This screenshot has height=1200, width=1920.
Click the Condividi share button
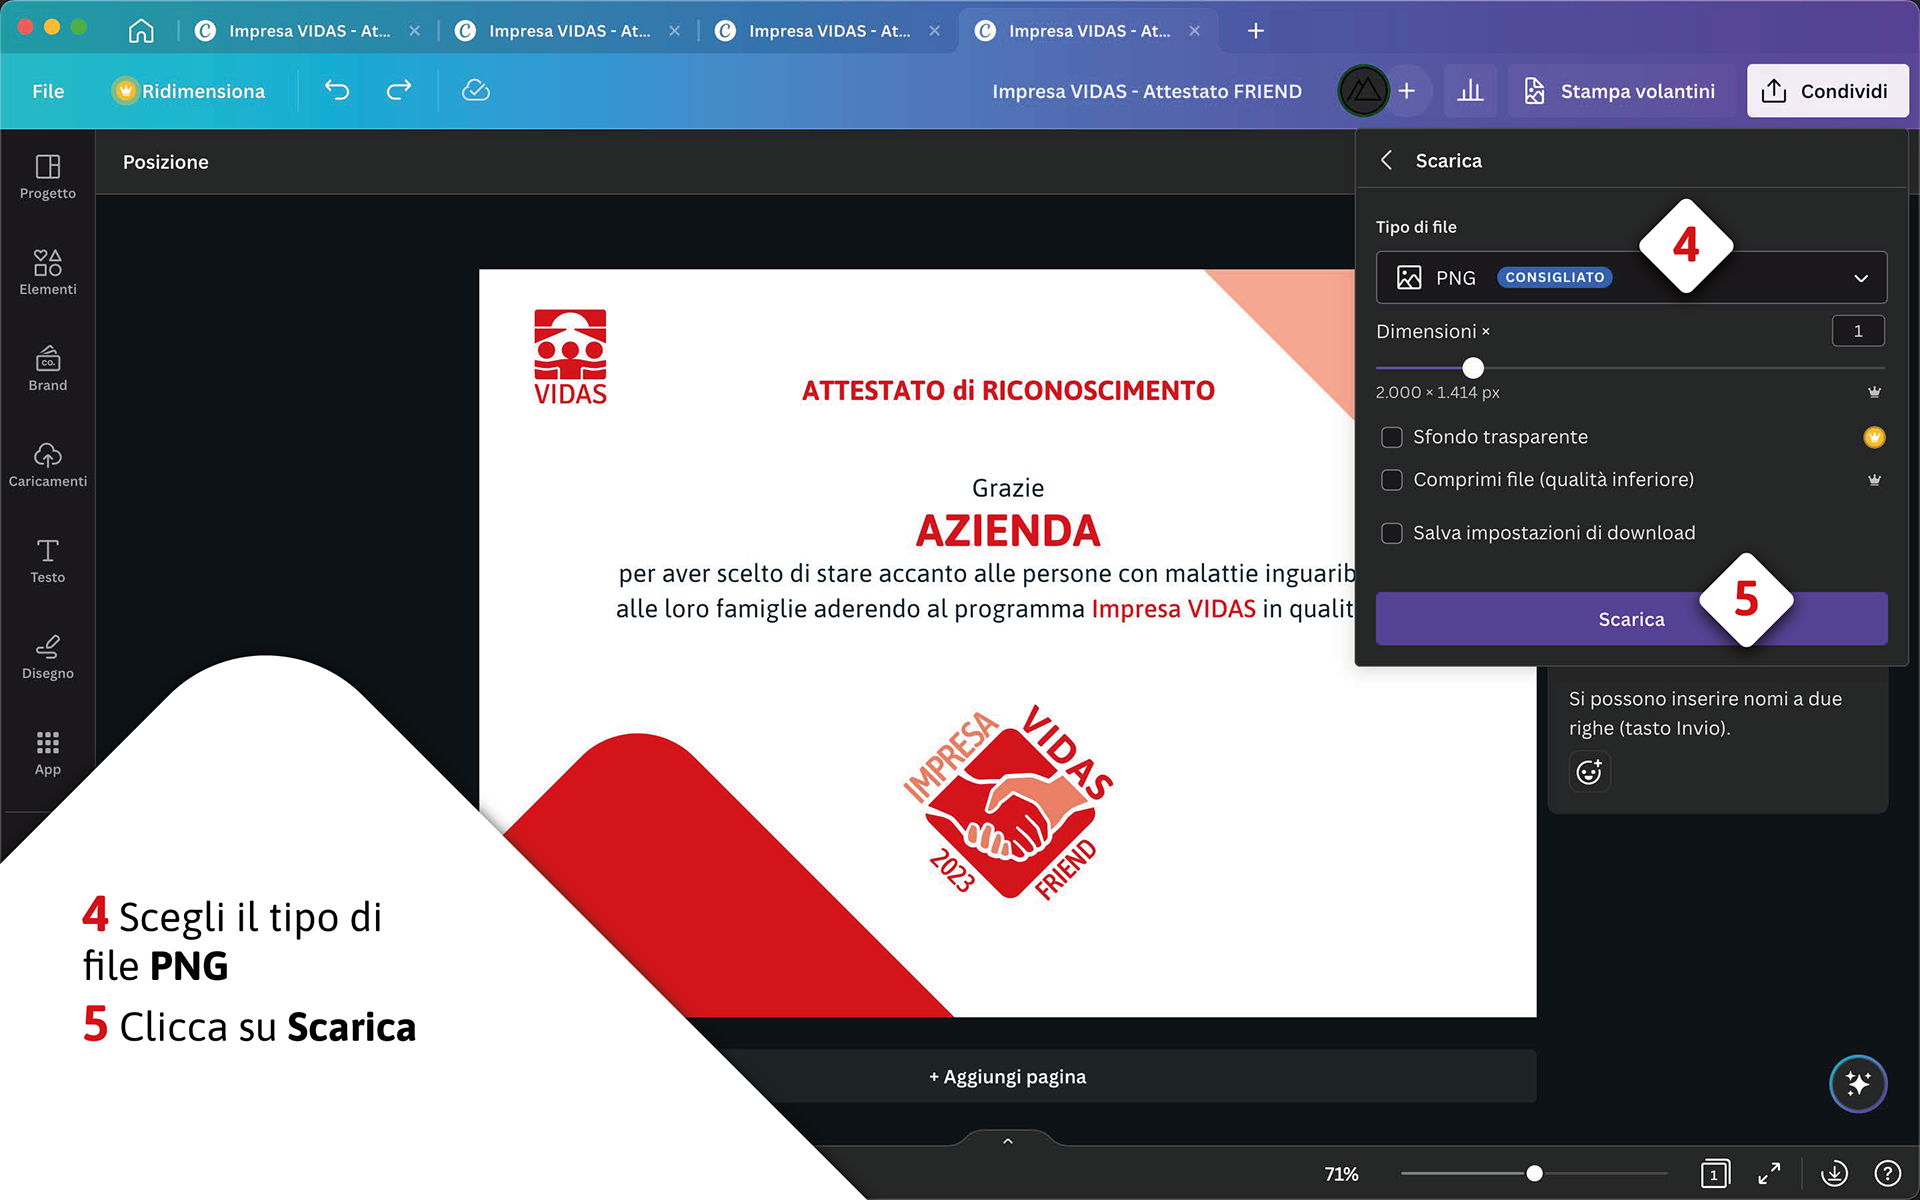tap(1827, 91)
